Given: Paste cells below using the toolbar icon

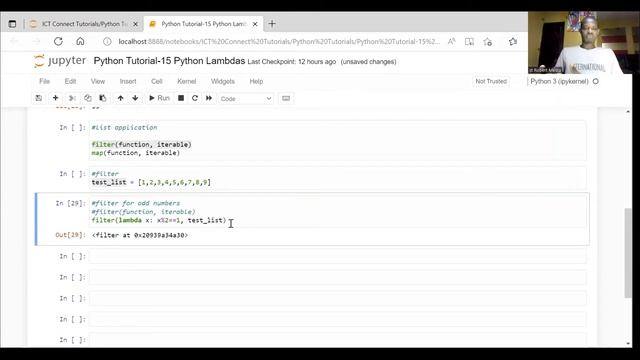Looking at the screenshot, I should pyautogui.click(x=102, y=98).
